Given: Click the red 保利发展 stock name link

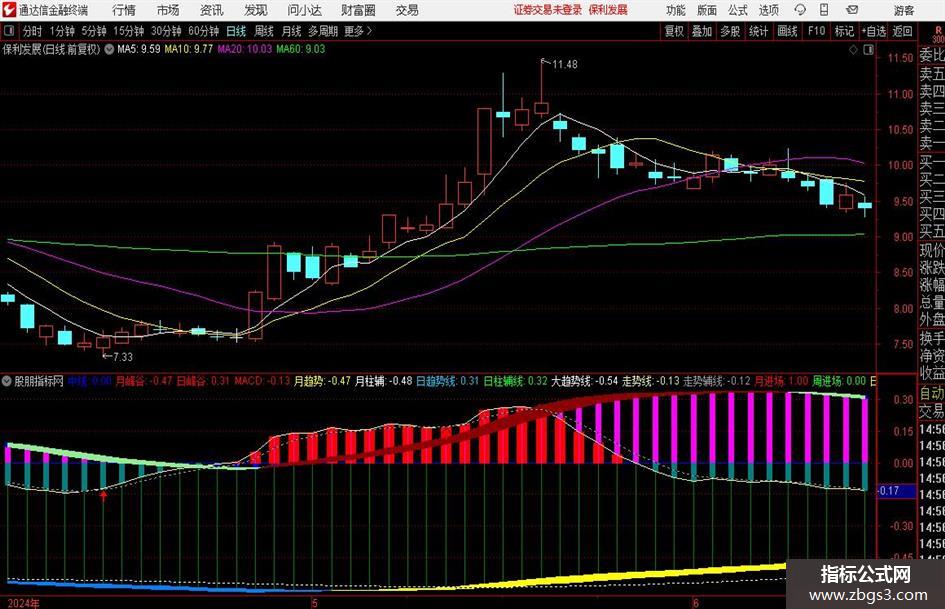Looking at the screenshot, I should (x=608, y=10).
